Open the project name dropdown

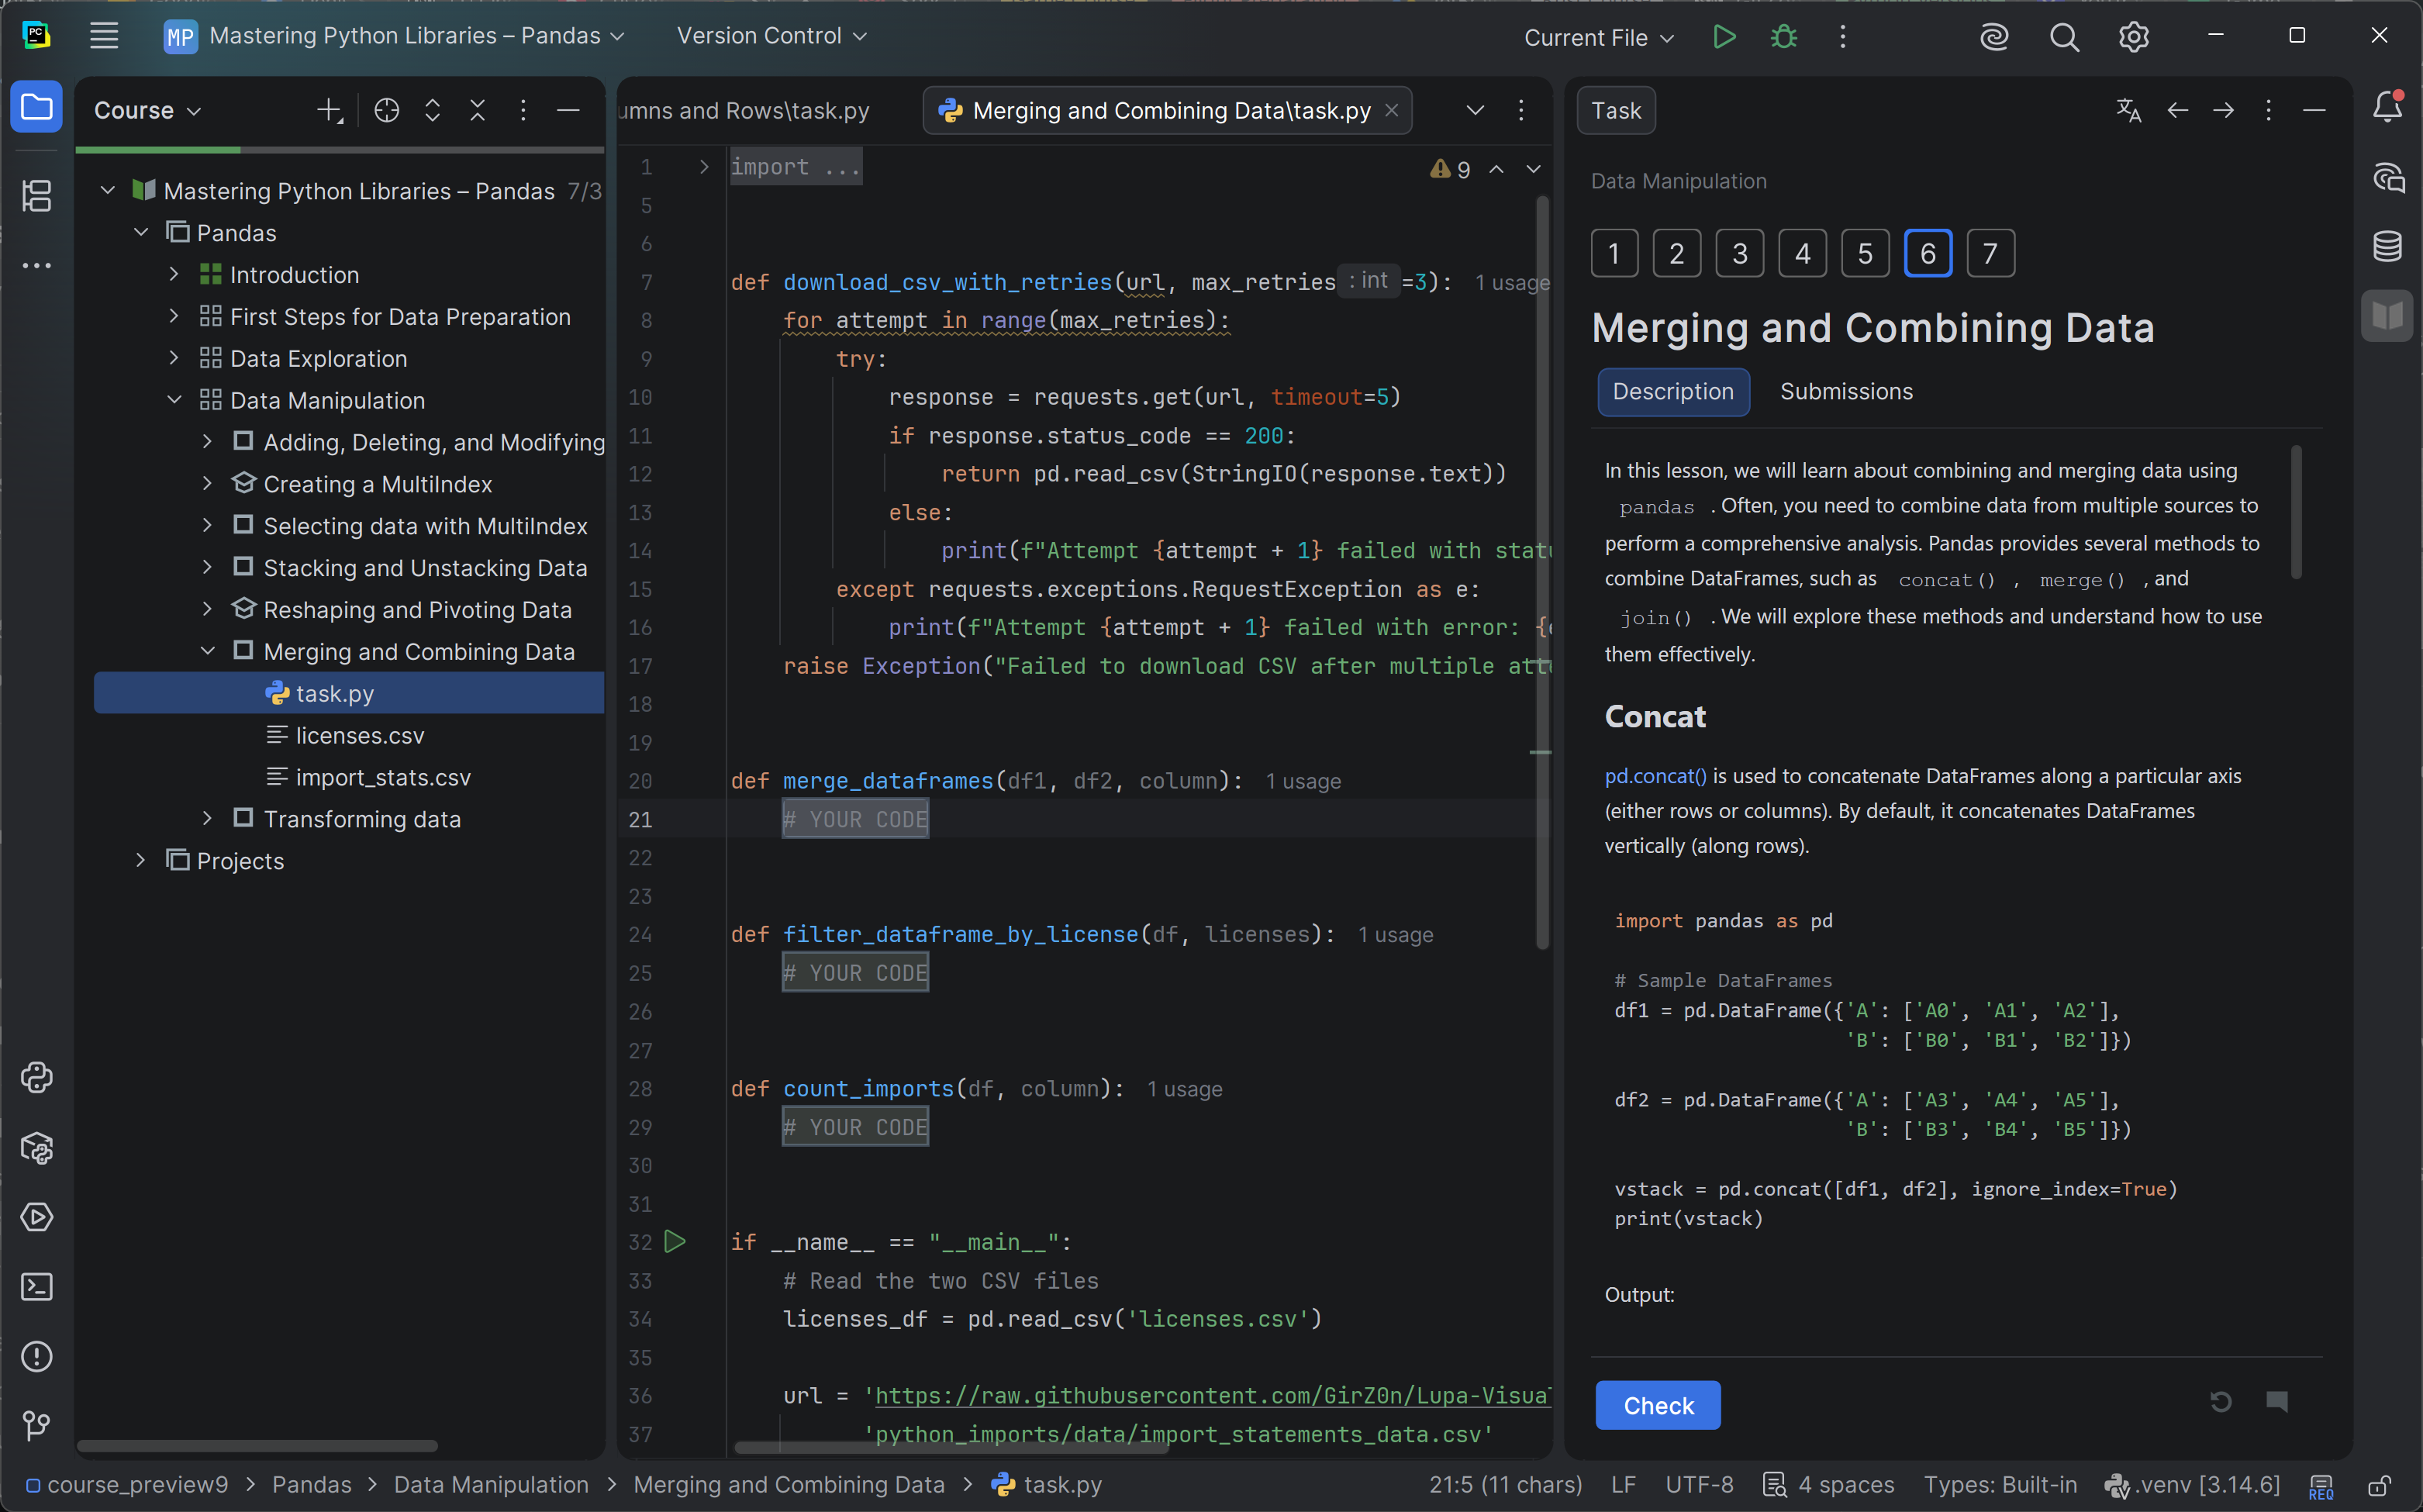click(395, 37)
